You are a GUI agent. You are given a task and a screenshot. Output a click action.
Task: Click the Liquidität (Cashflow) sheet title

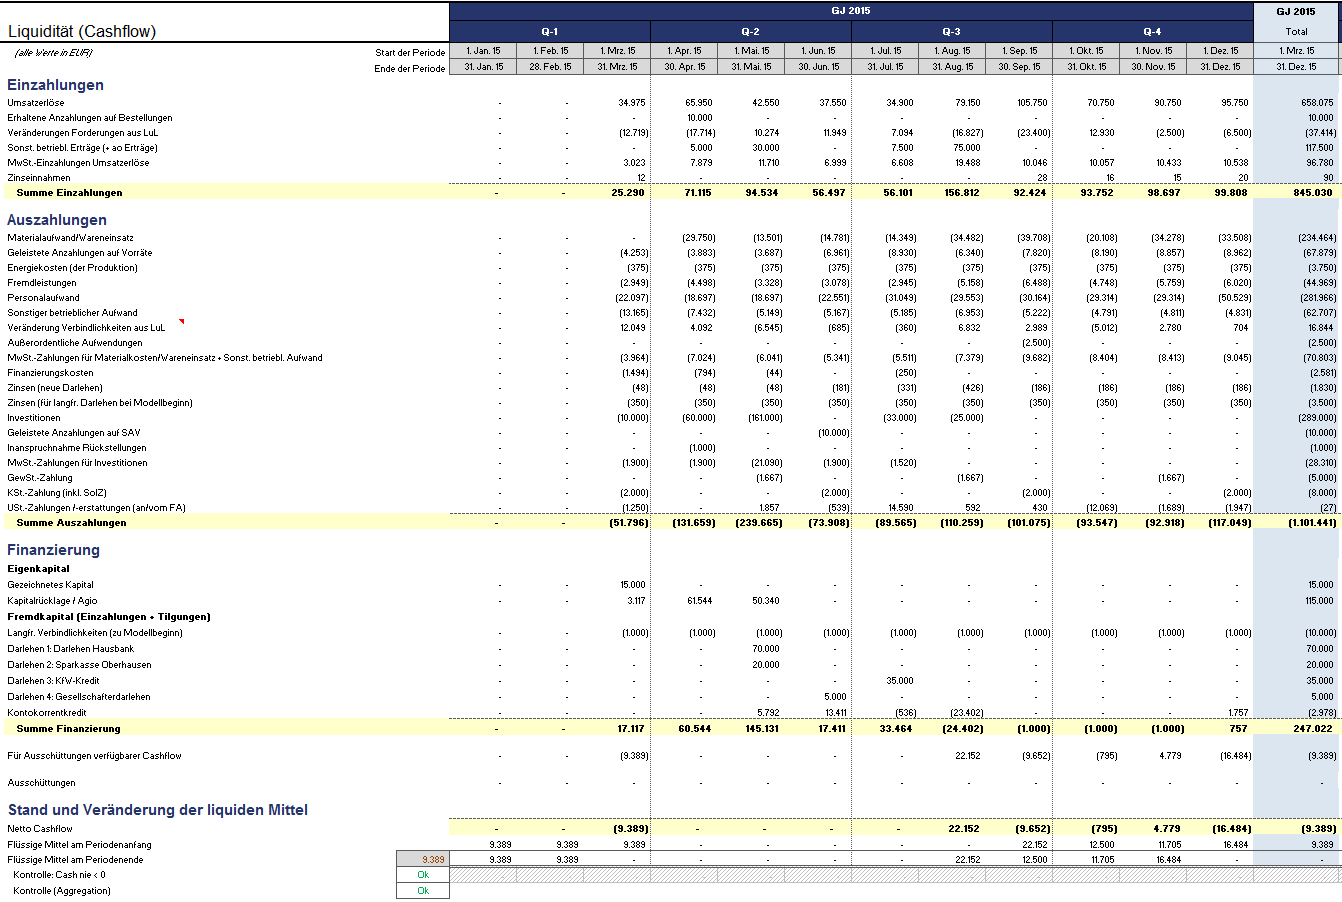[82, 32]
